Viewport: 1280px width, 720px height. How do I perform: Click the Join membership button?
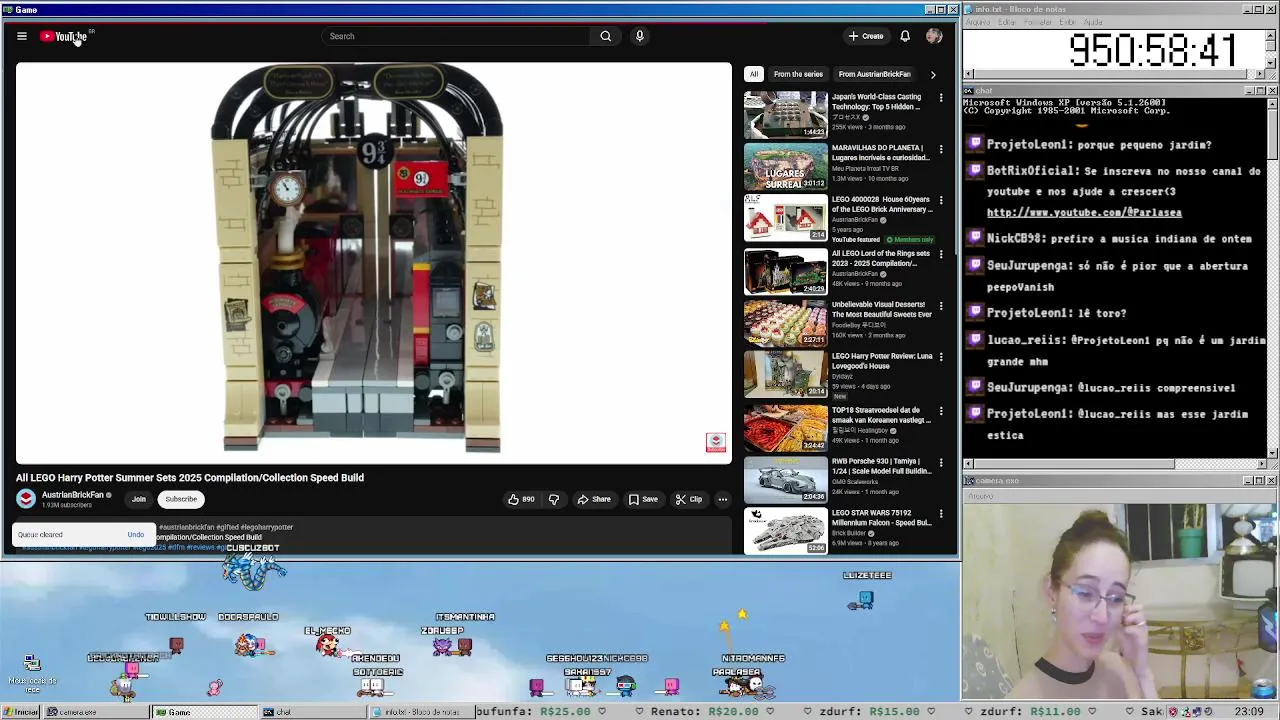pos(139,499)
